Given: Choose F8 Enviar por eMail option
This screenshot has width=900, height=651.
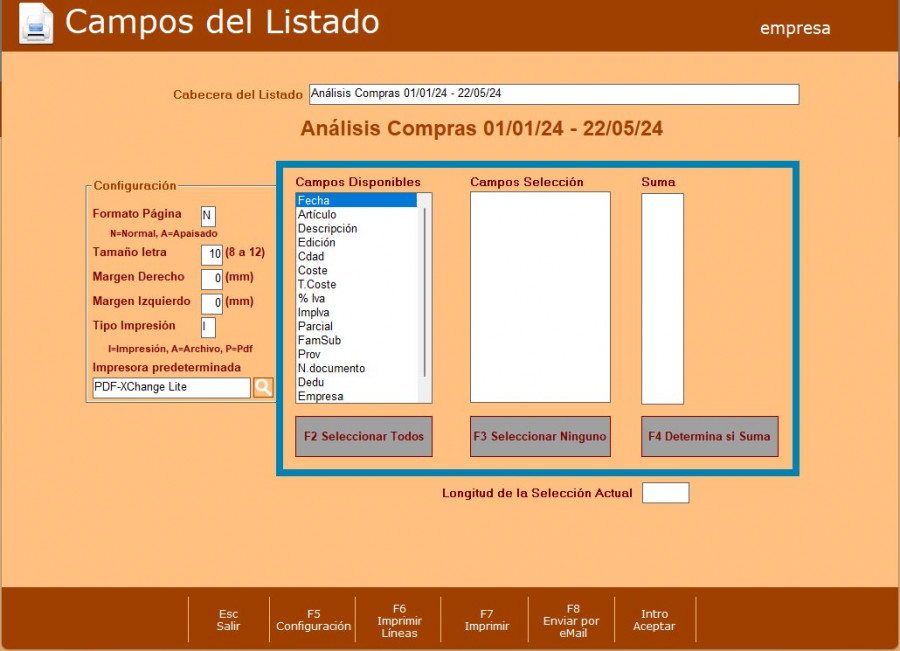Looking at the screenshot, I should [x=572, y=620].
